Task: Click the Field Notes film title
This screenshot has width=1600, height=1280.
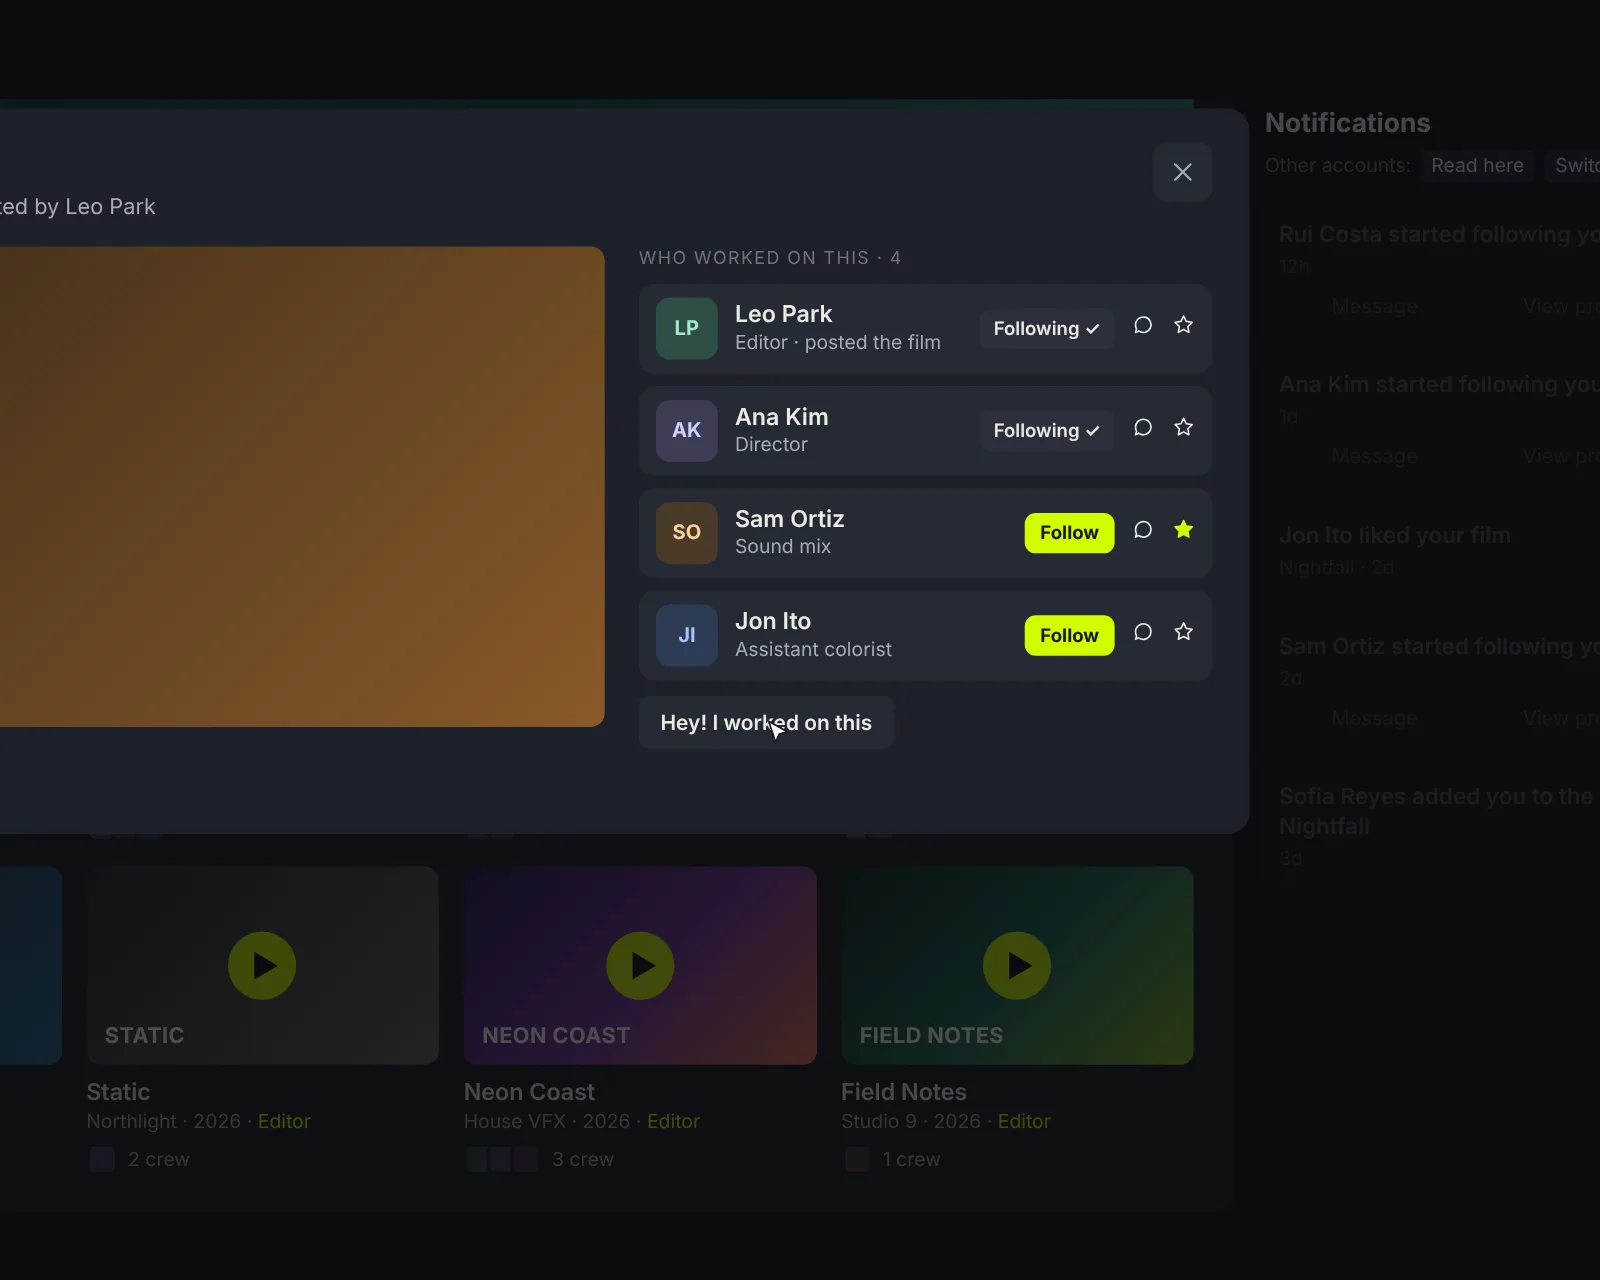Action: click(x=904, y=1092)
